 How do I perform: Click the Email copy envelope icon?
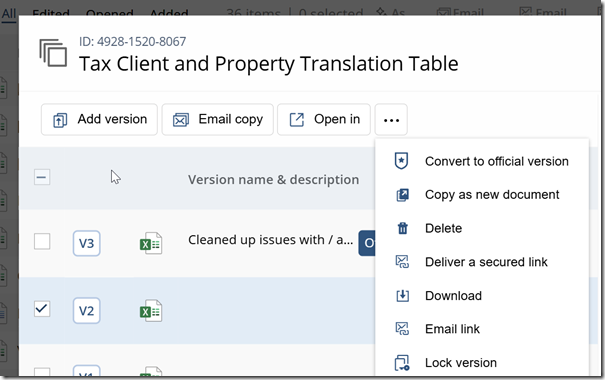[x=181, y=120]
